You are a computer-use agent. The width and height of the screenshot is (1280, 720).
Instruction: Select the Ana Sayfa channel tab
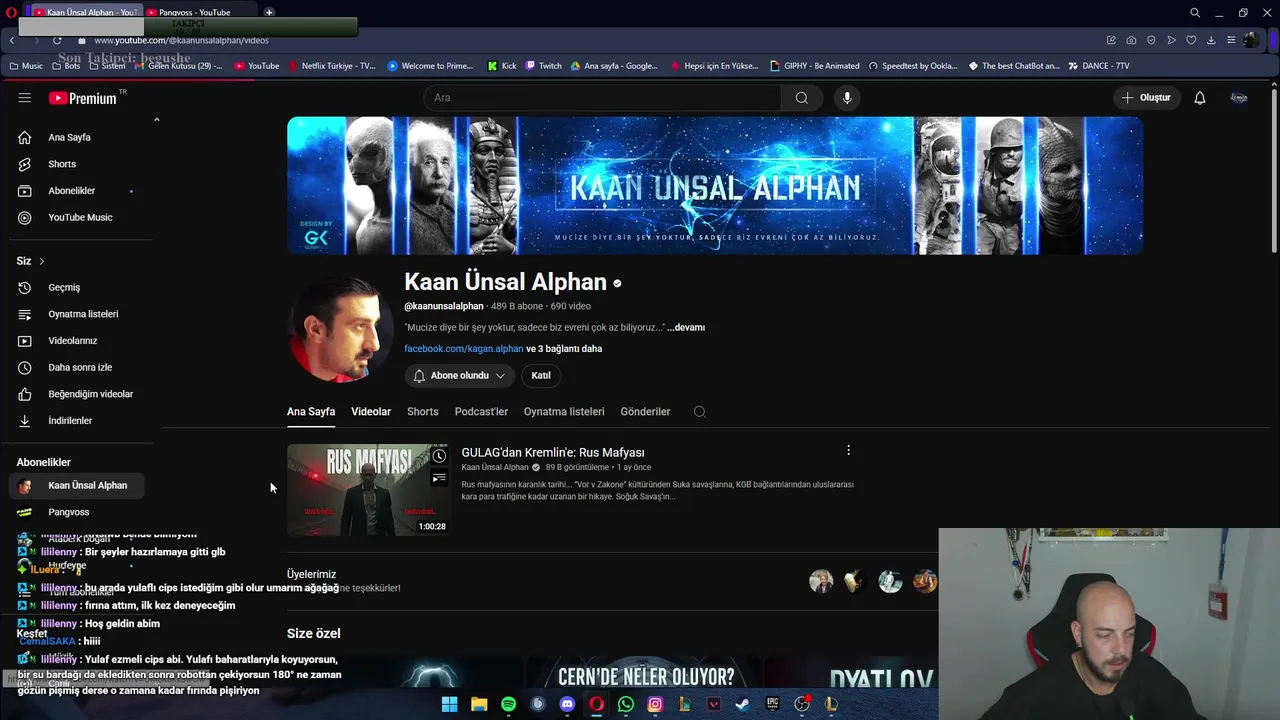pos(311,412)
